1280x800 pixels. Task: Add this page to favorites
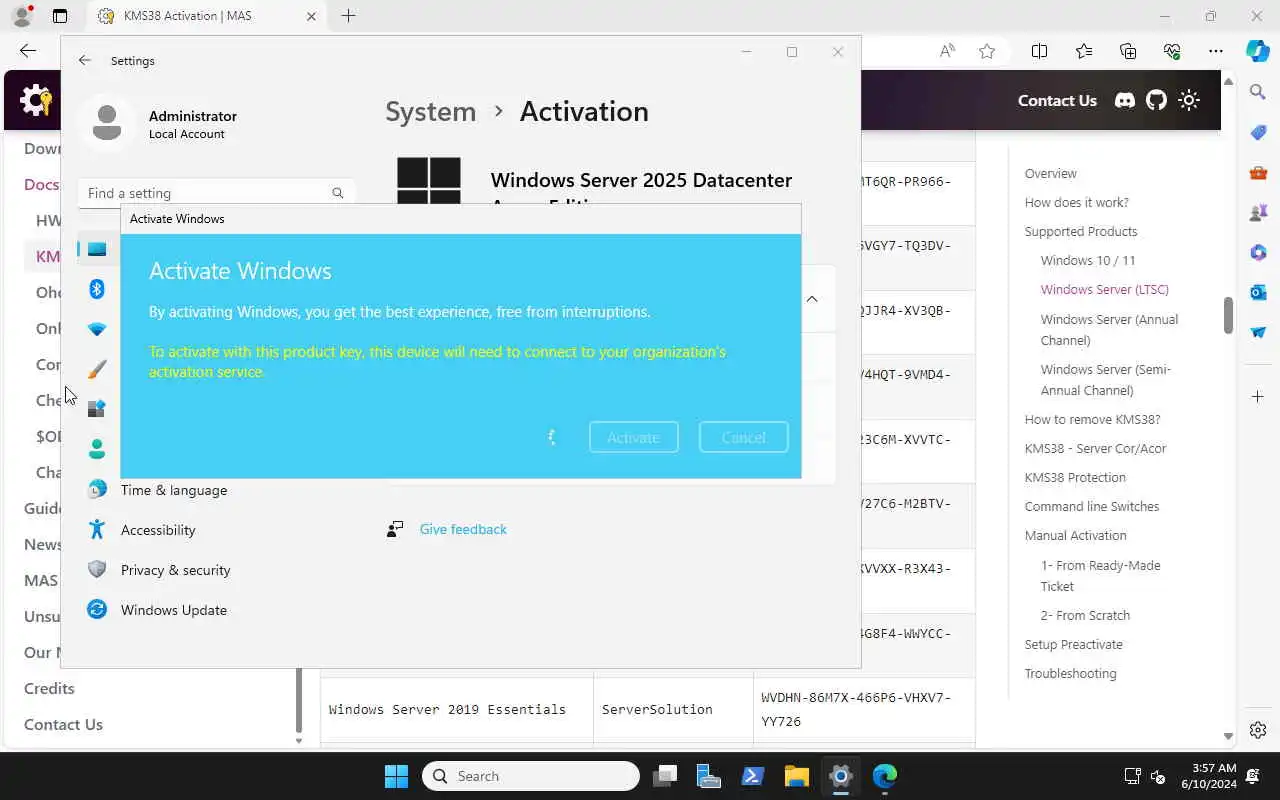(987, 51)
